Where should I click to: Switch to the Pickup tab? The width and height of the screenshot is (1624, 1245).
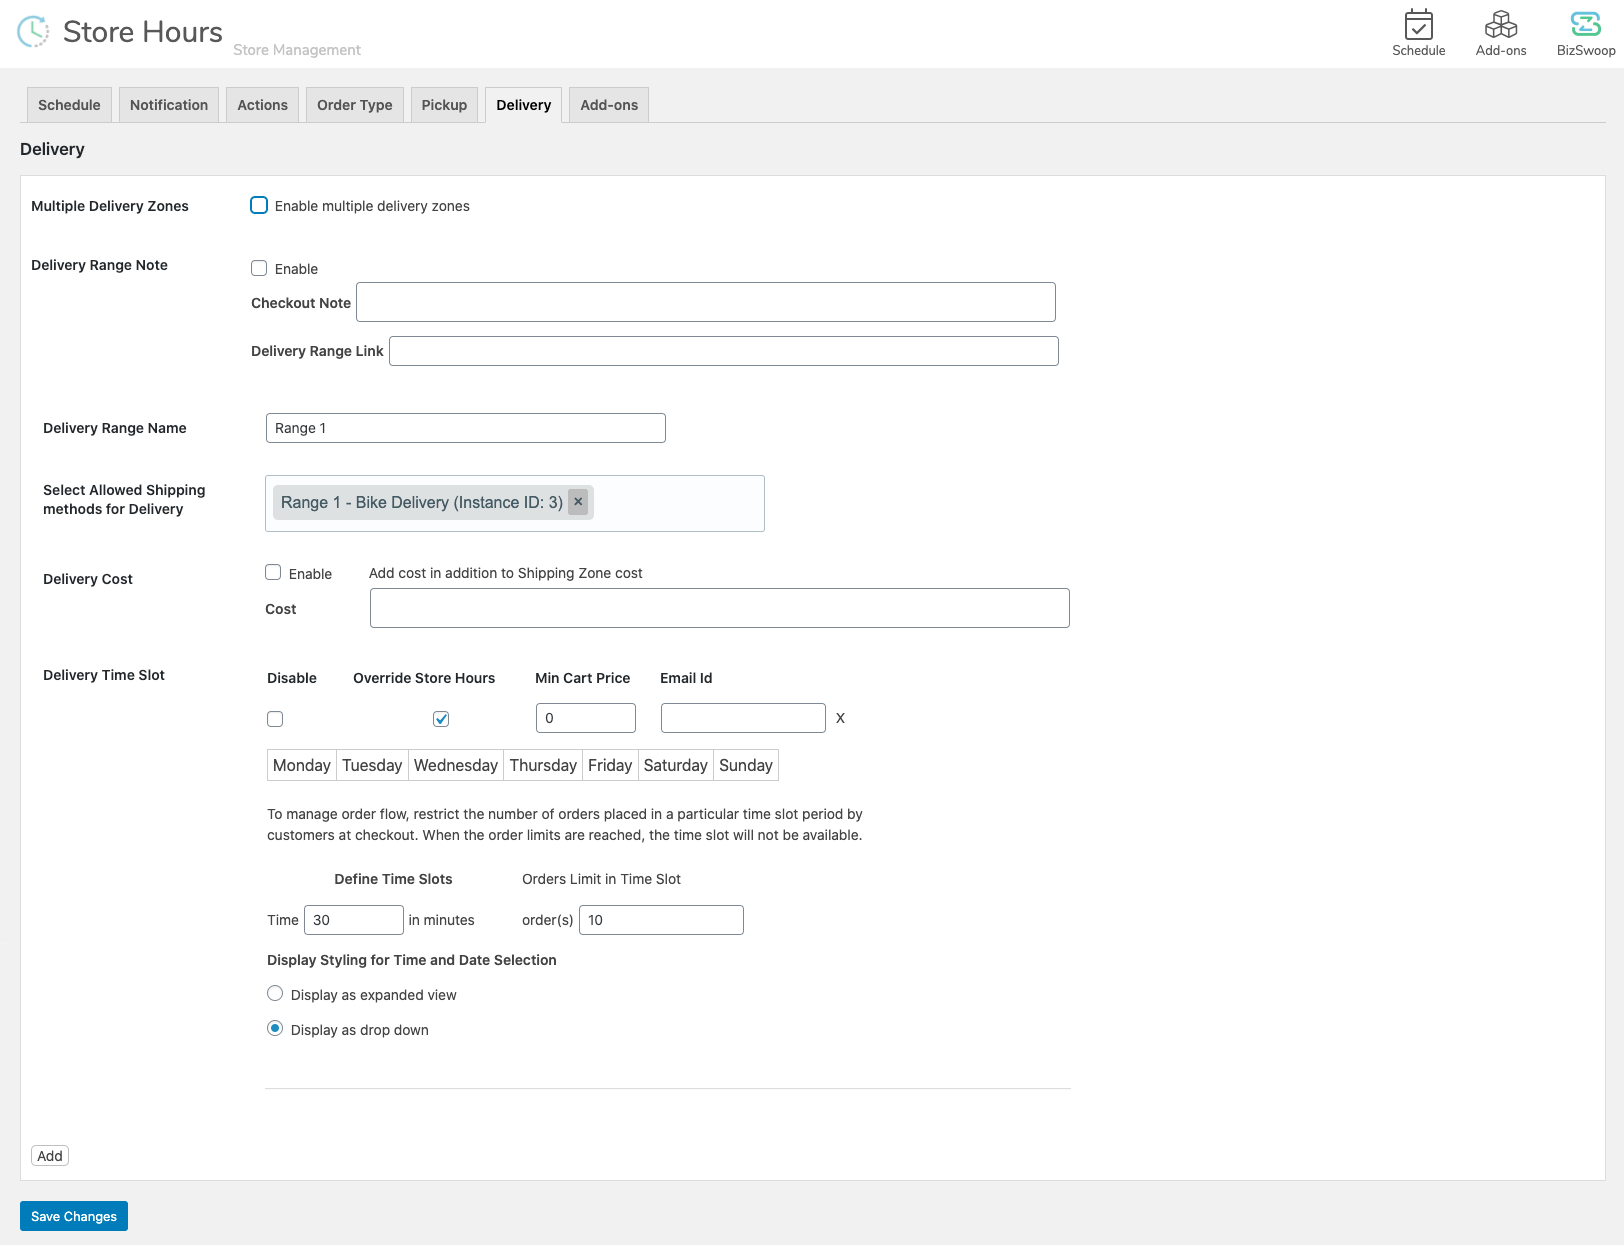443,104
